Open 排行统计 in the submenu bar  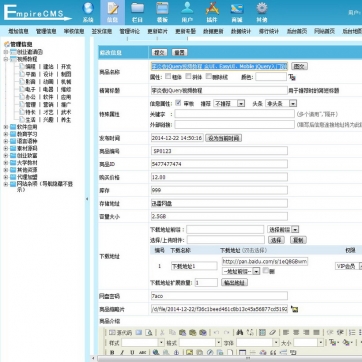click(x=269, y=31)
